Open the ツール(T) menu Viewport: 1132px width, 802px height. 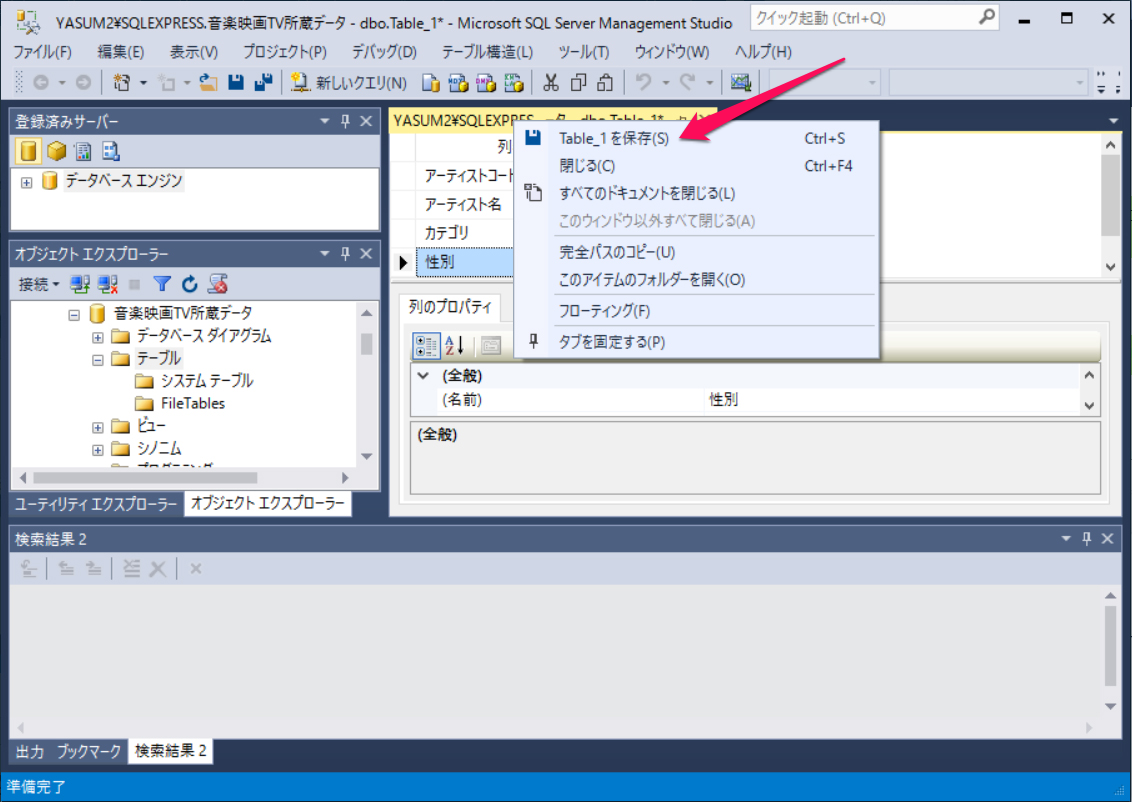[583, 52]
